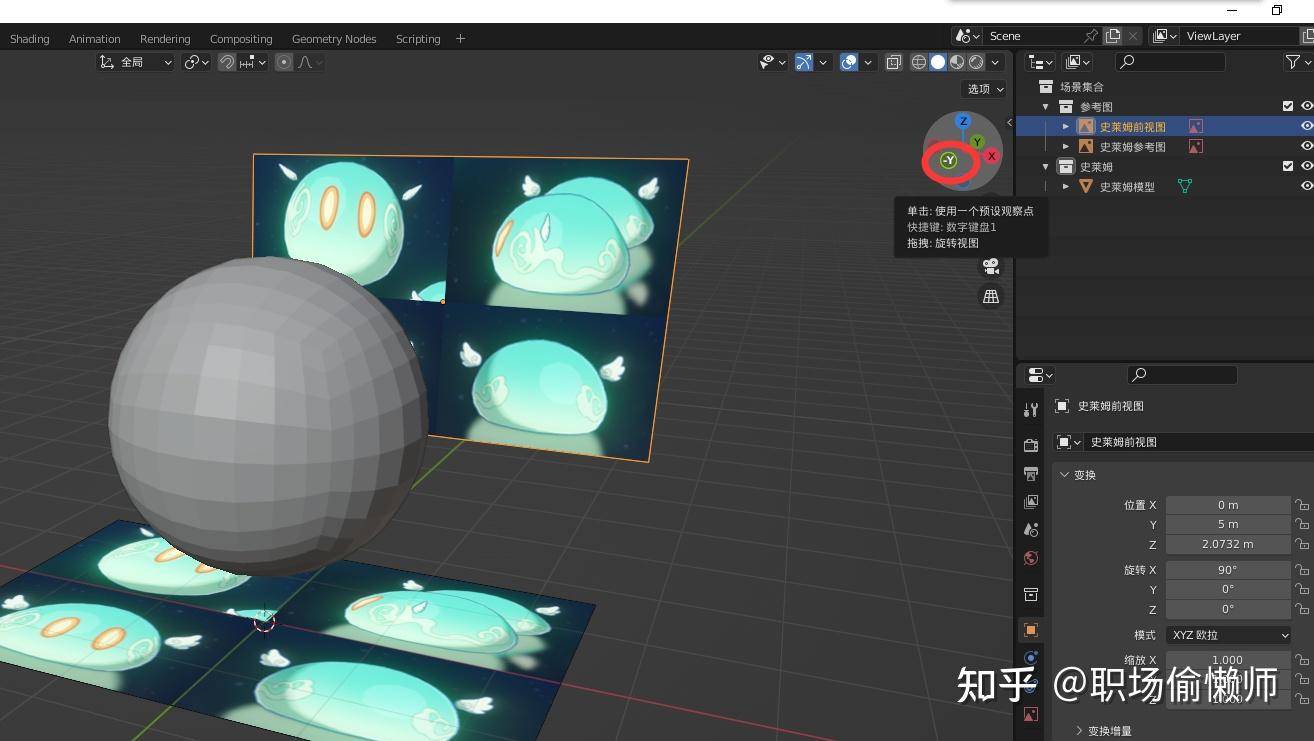
Task: Open Object properties tab (orange square)
Action: pyautogui.click(x=1031, y=630)
